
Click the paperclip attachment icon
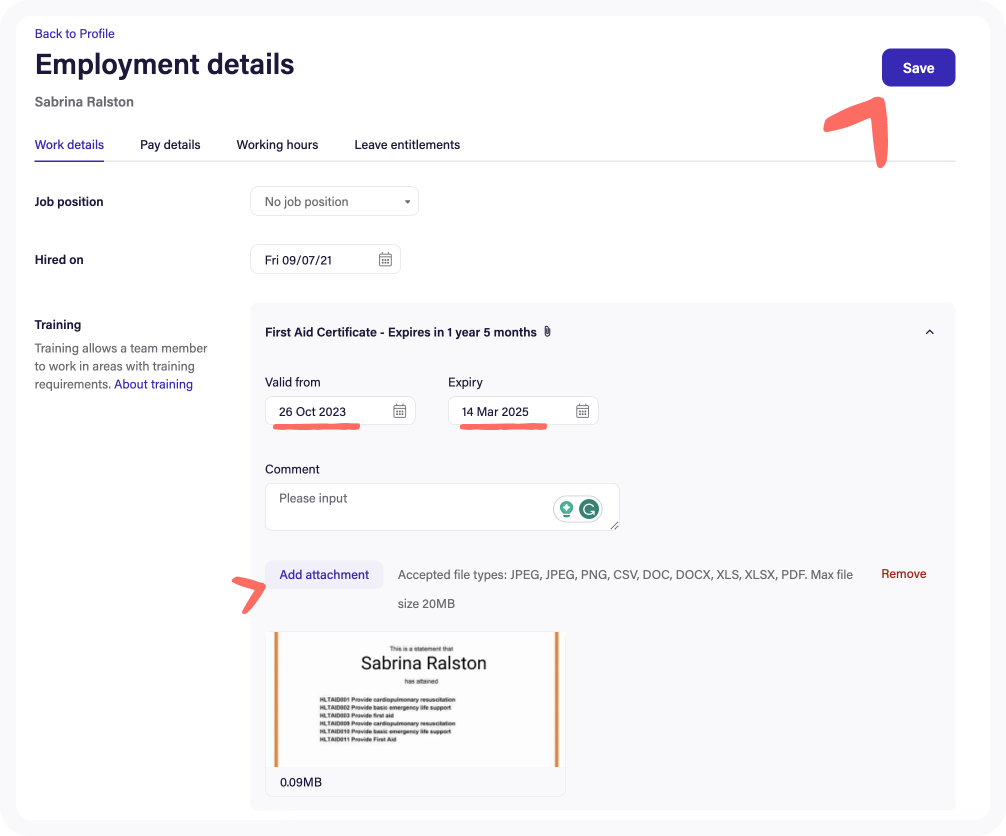(x=547, y=332)
